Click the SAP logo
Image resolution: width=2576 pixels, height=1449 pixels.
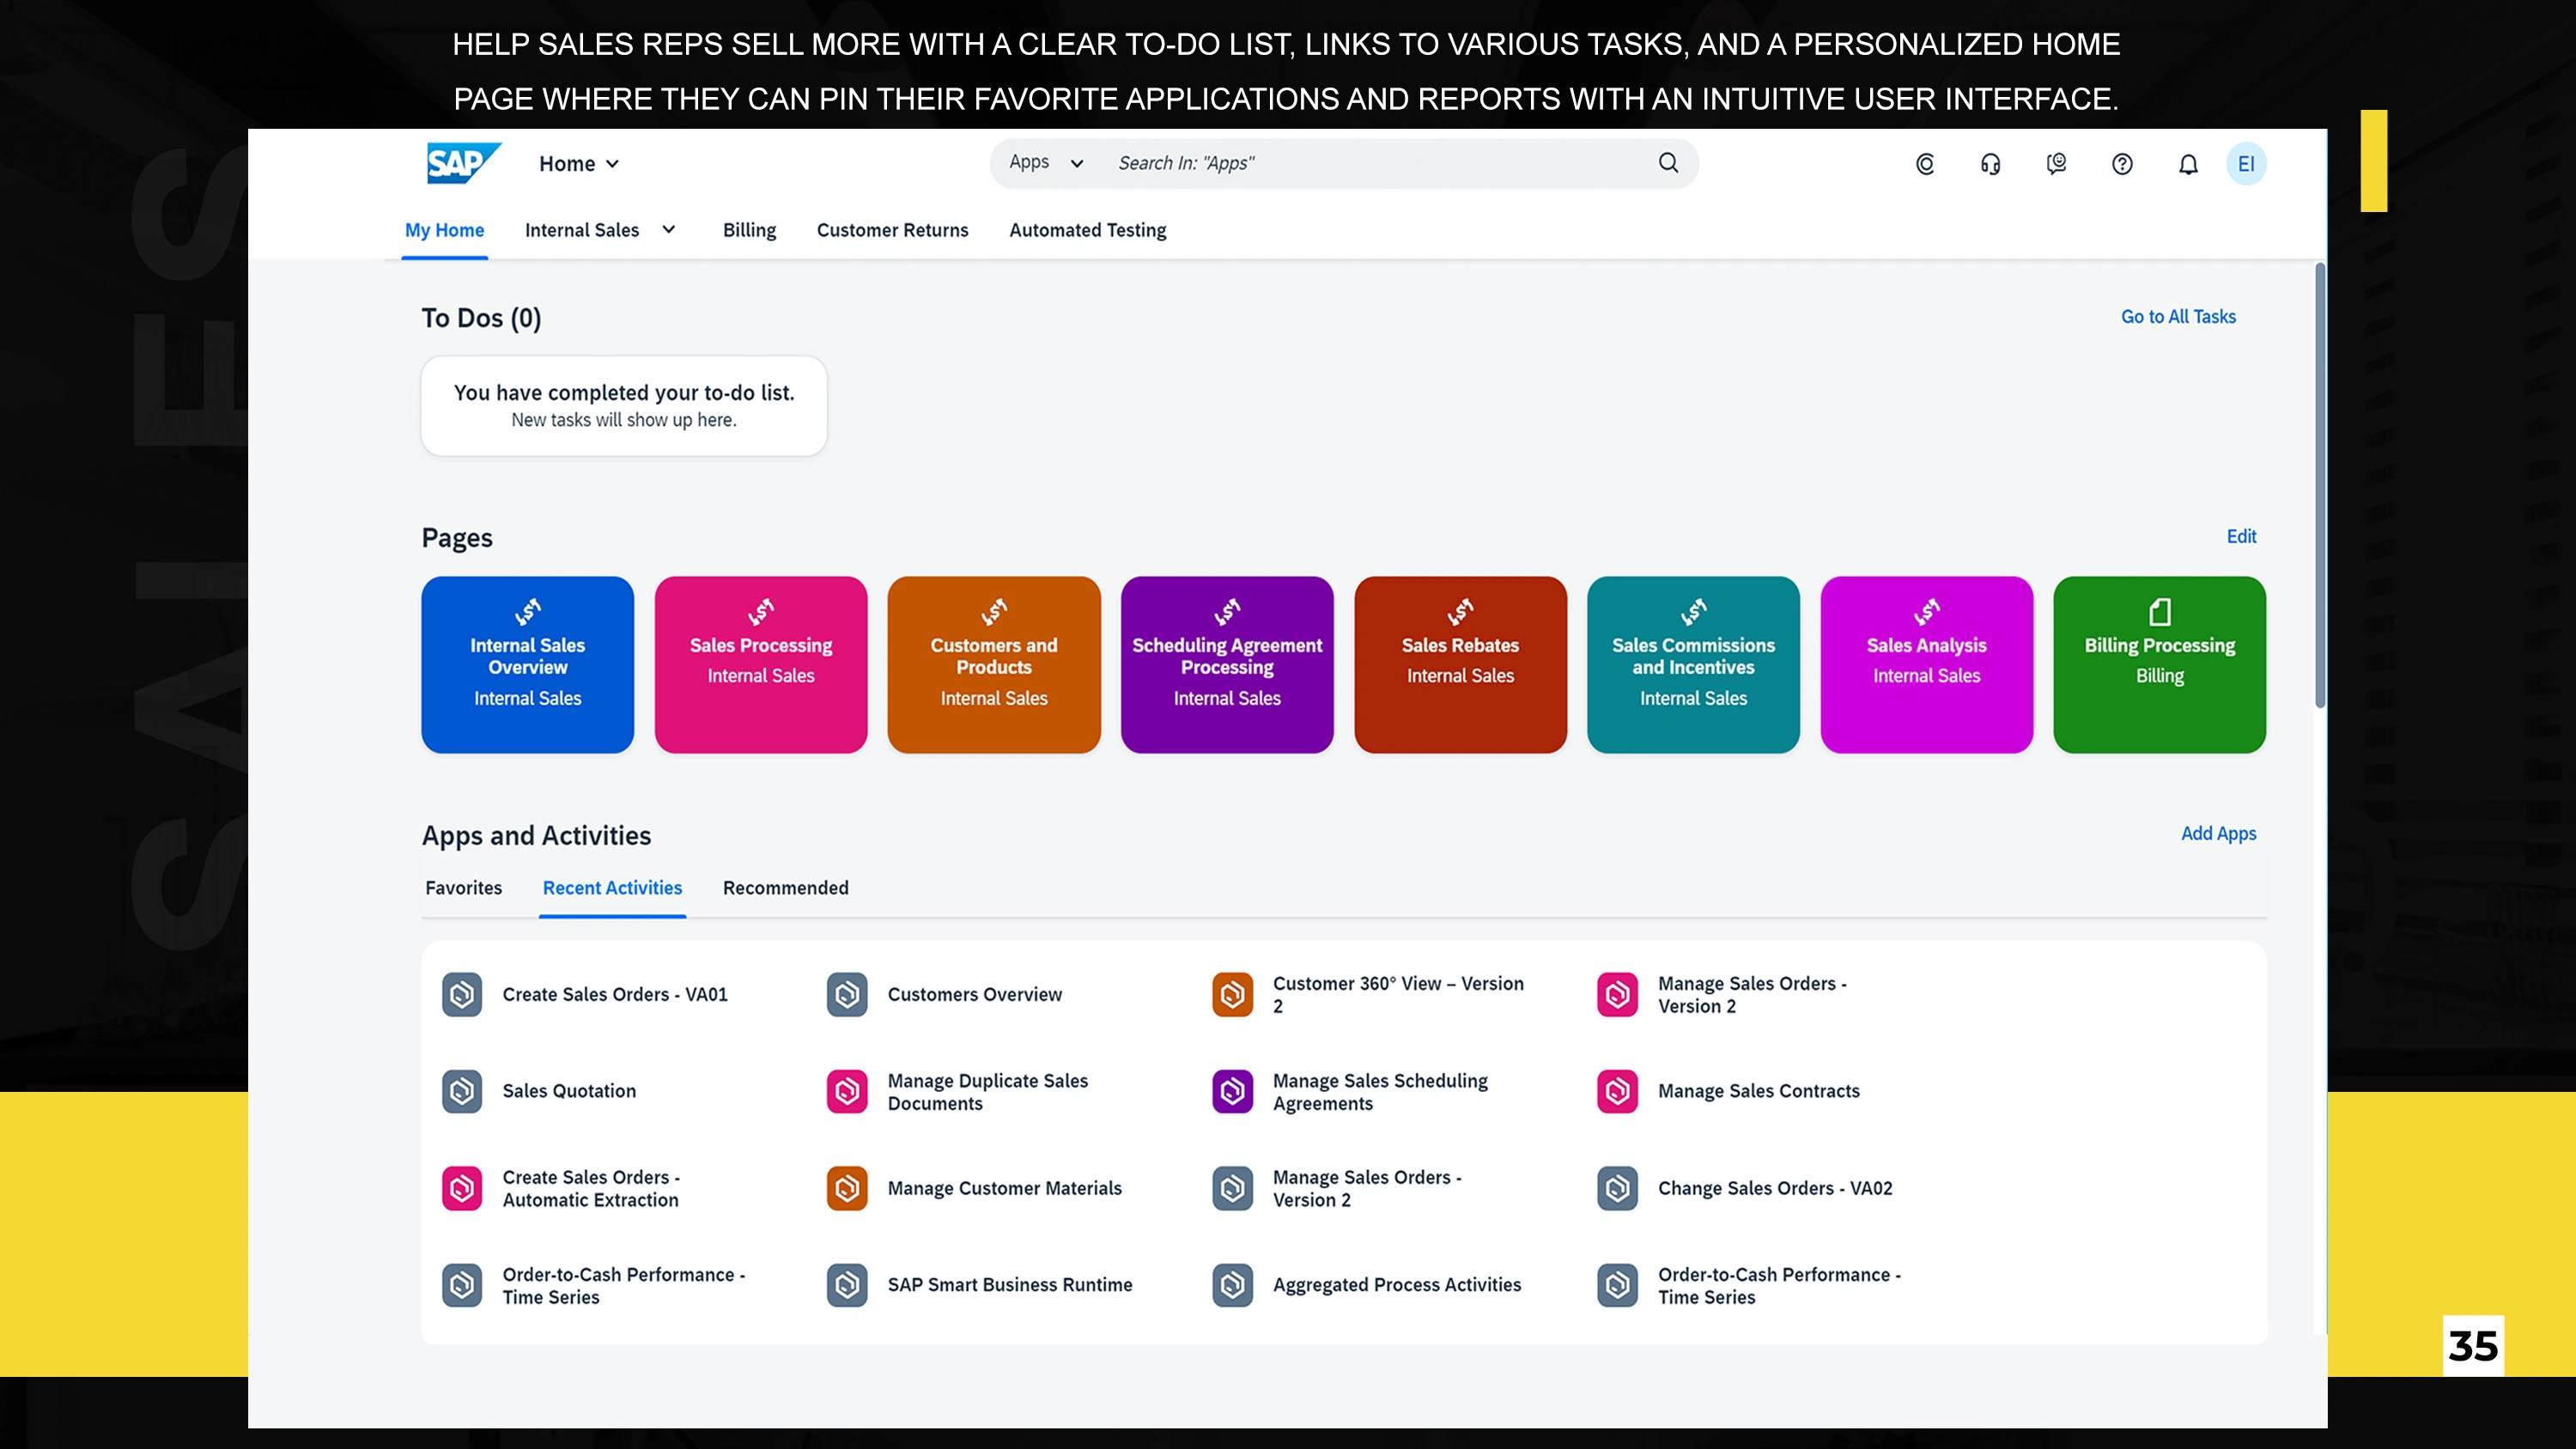462,163
